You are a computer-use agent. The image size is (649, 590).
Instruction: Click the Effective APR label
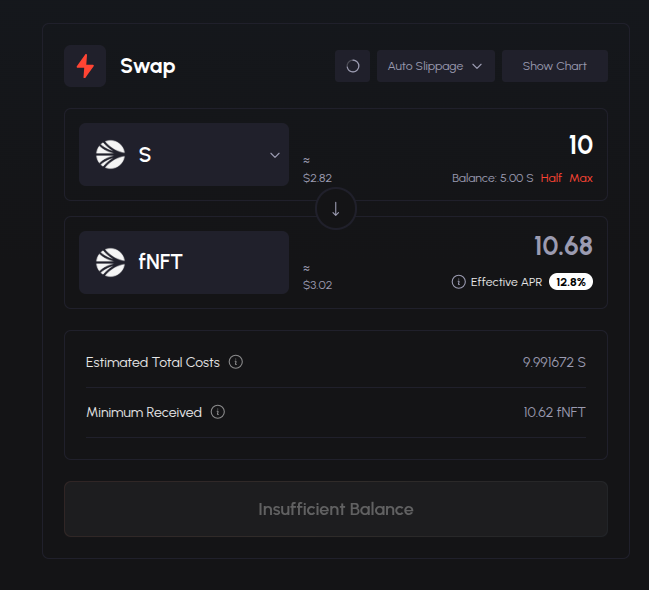(x=506, y=282)
